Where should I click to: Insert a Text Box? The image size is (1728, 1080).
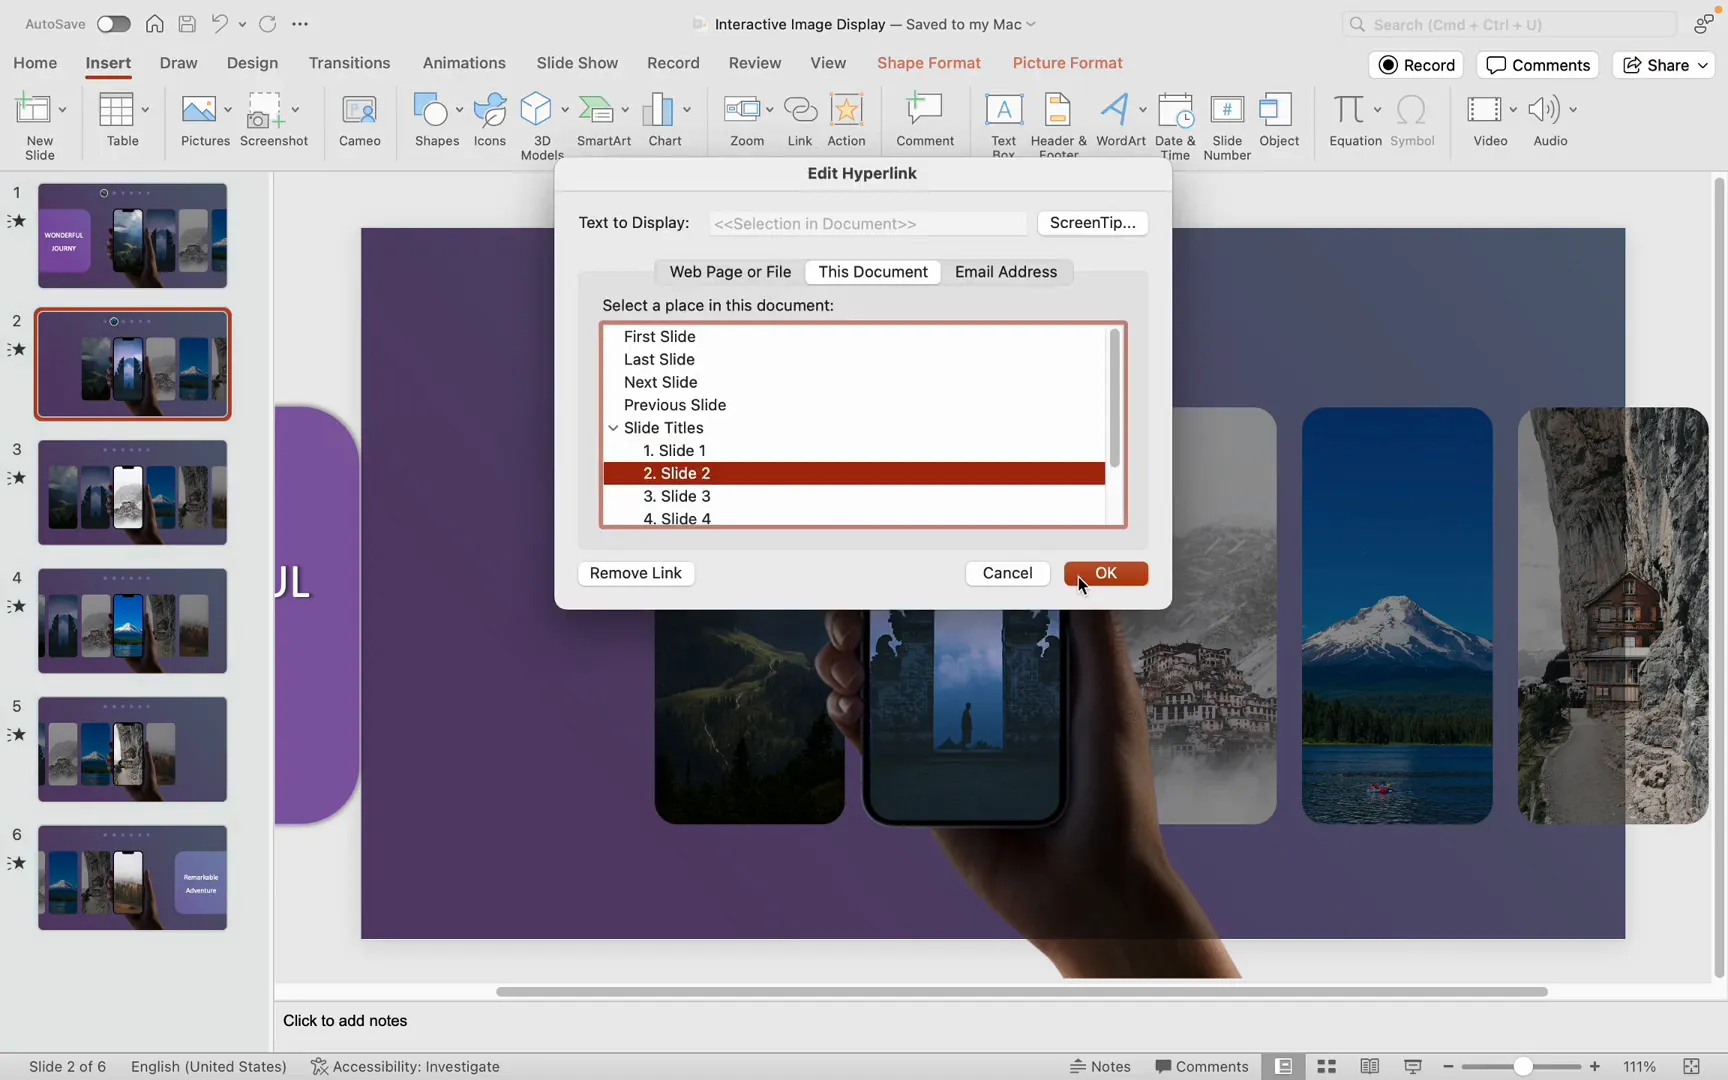click(x=1003, y=110)
